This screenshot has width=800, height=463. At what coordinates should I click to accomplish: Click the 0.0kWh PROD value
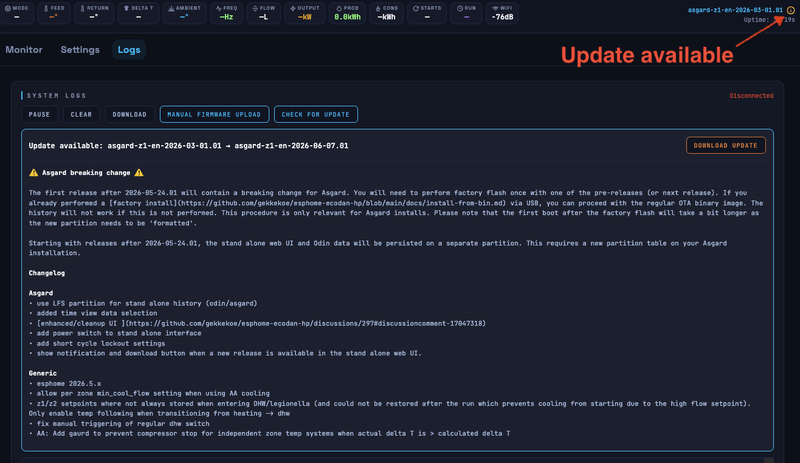point(347,17)
